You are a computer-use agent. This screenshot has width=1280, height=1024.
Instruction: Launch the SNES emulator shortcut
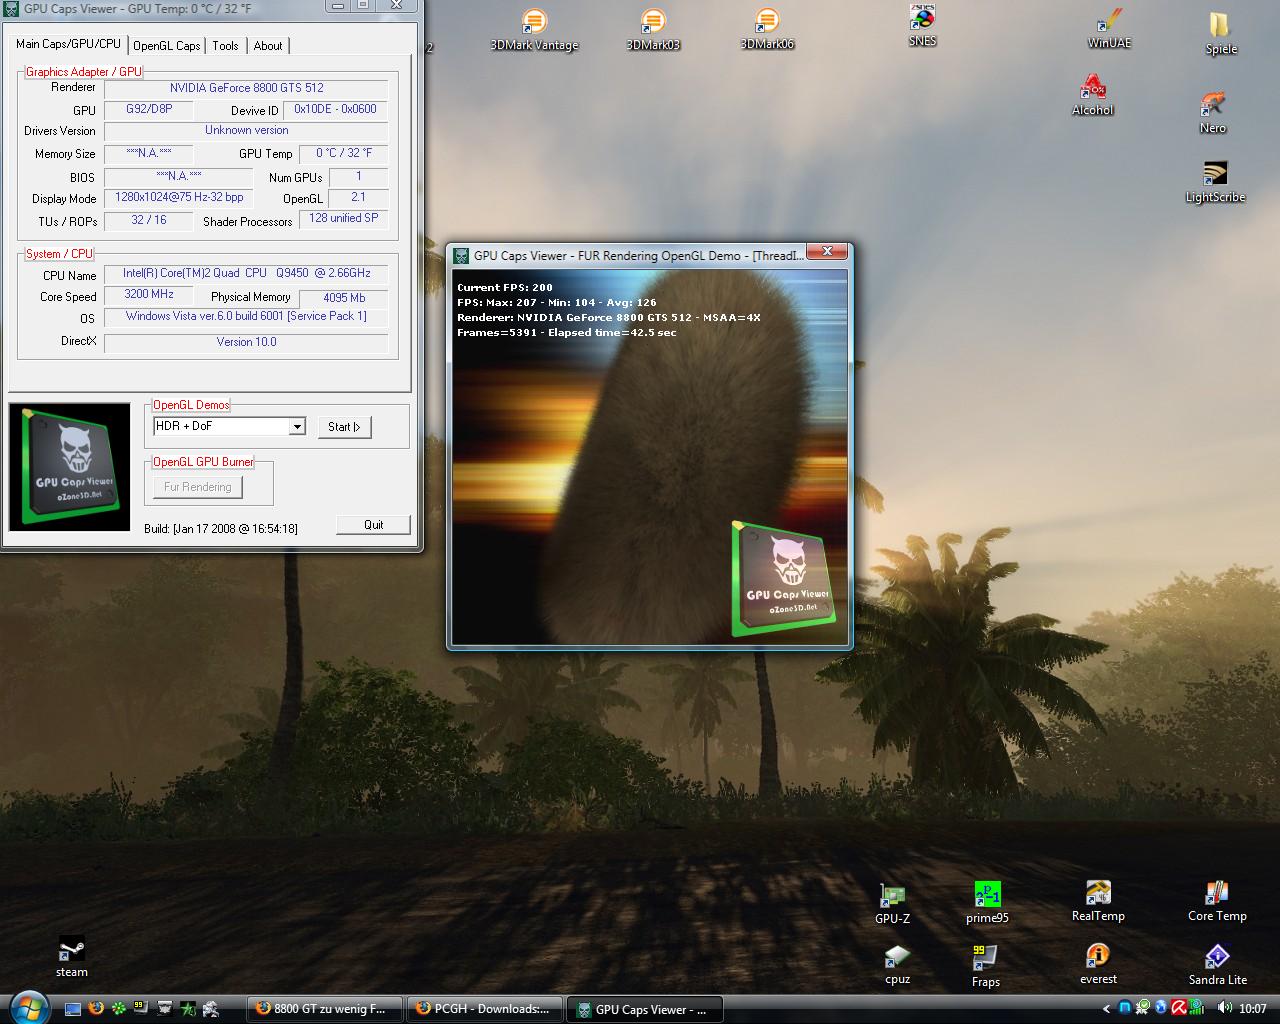click(922, 25)
